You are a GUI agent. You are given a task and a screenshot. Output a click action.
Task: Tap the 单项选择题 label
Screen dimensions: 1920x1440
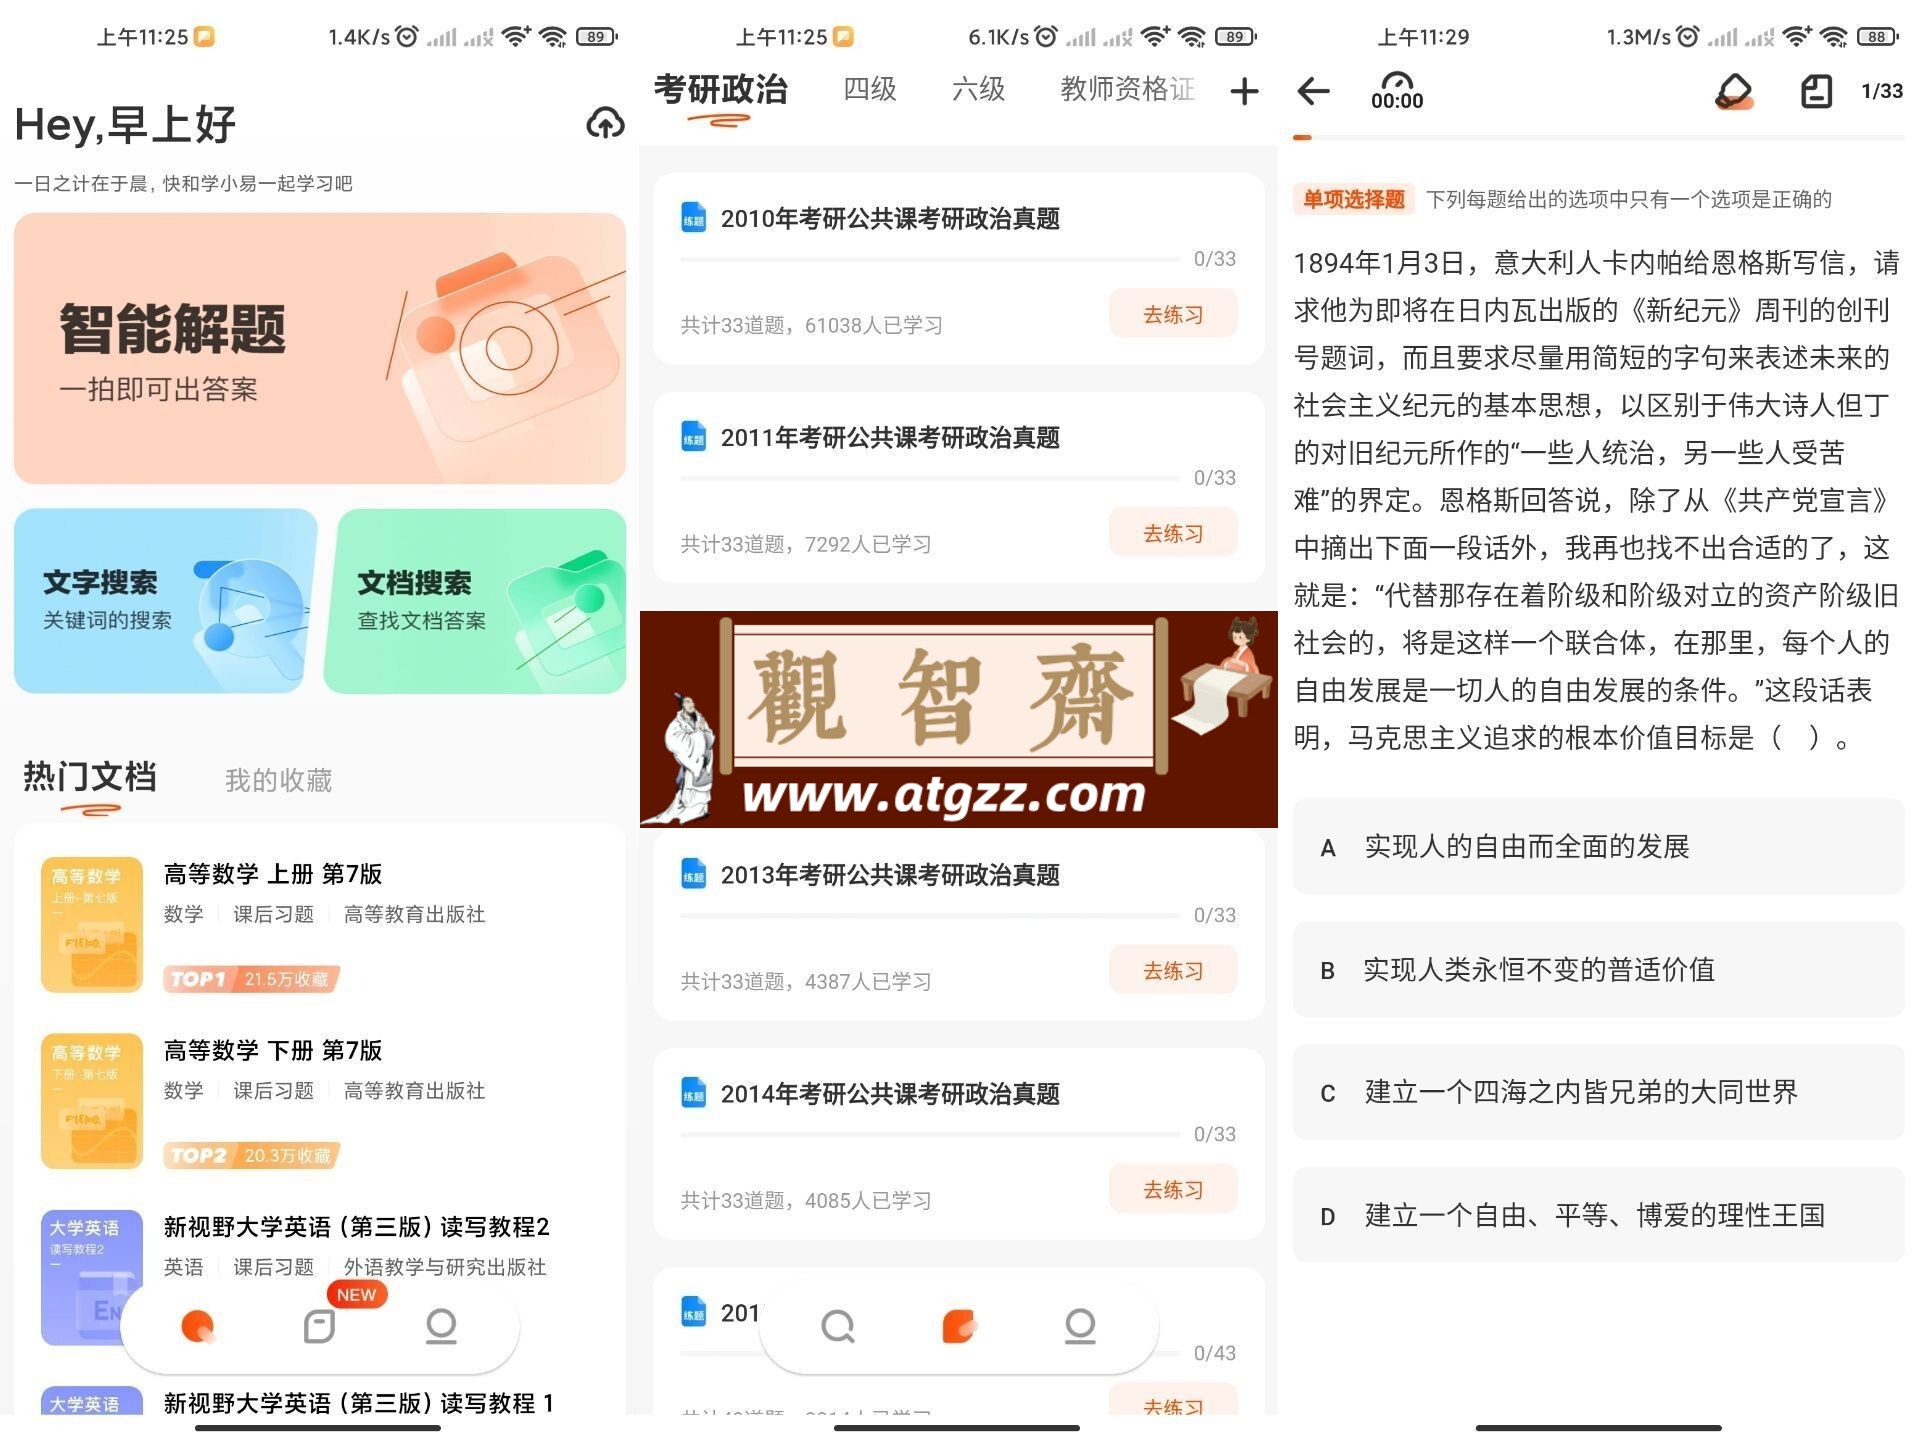pyautogui.click(x=1353, y=199)
